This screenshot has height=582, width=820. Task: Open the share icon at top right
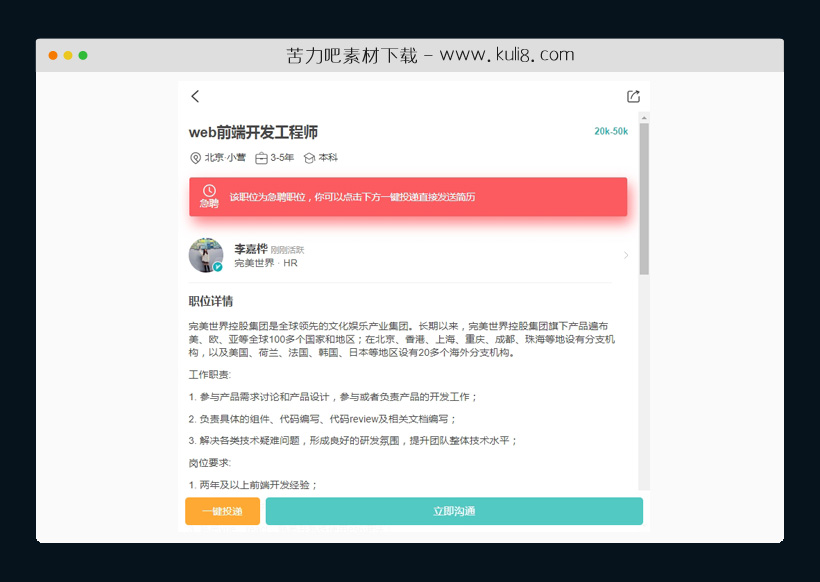click(x=632, y=96)
